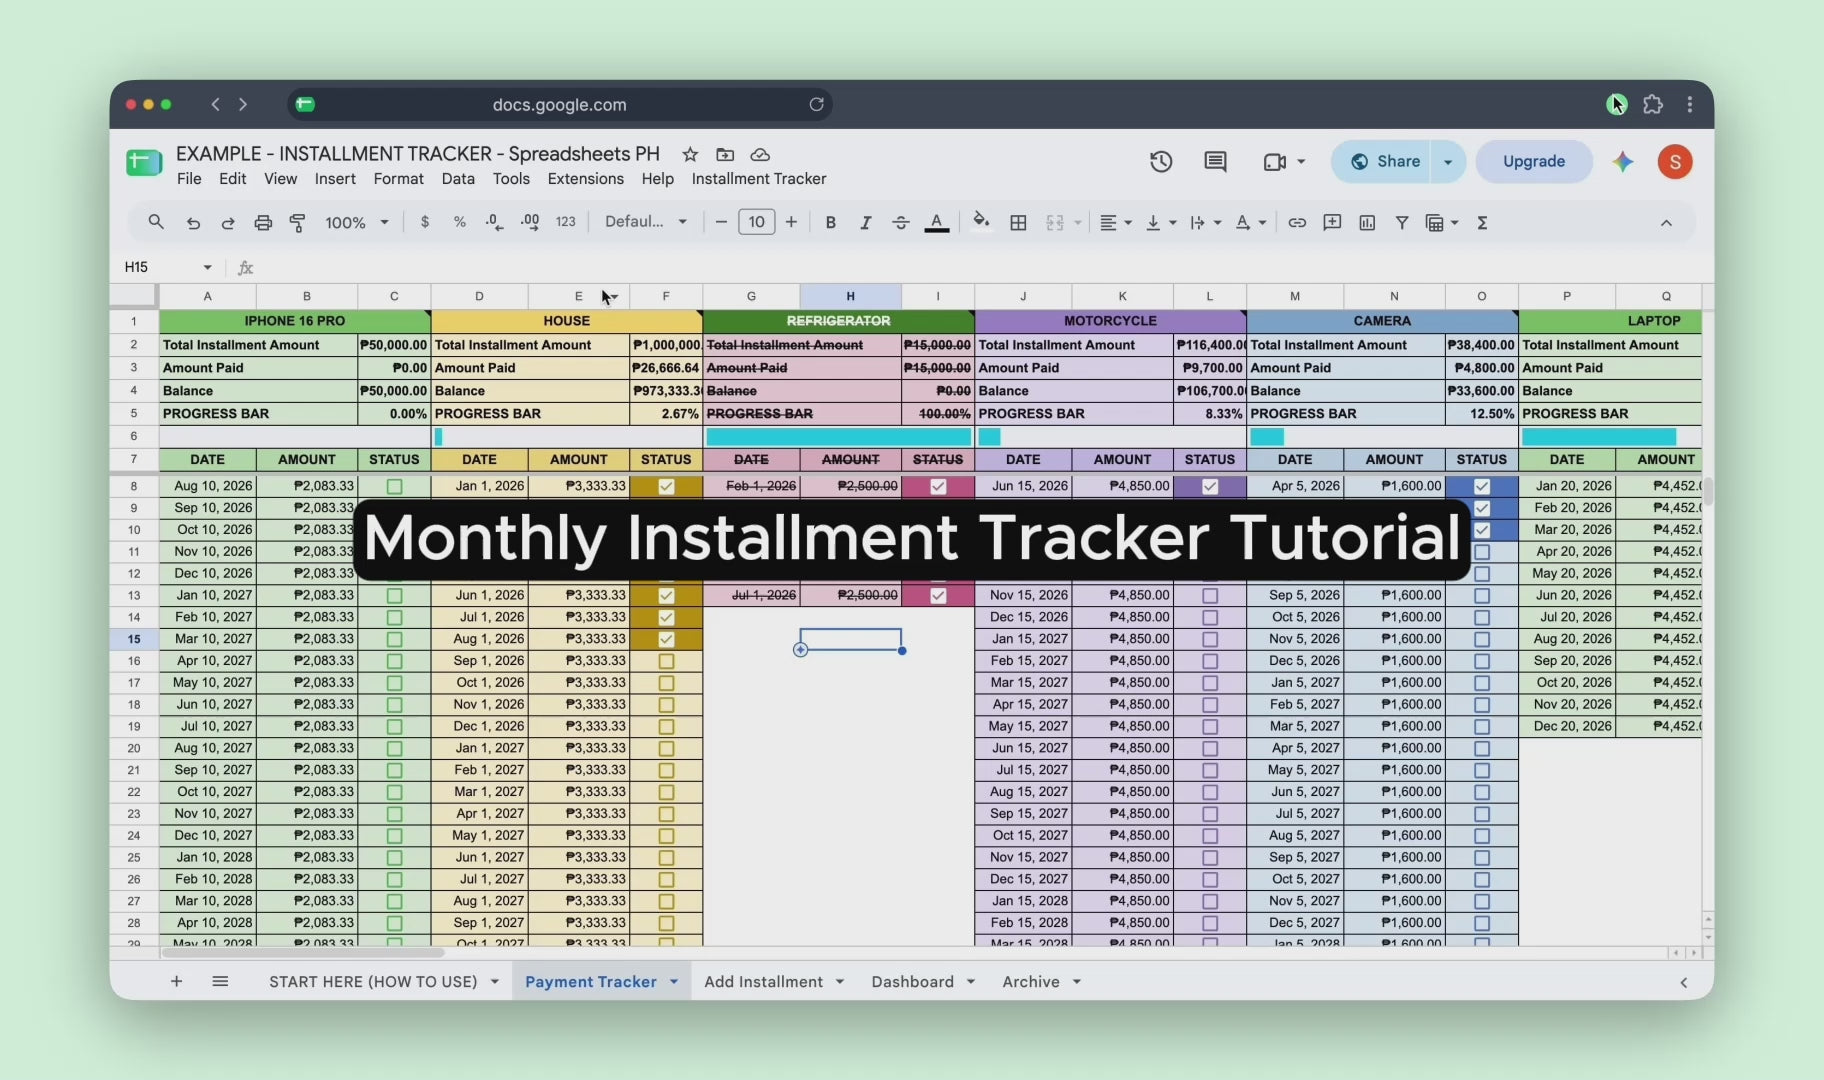Print the spreadsheet

tap(263, 223)
